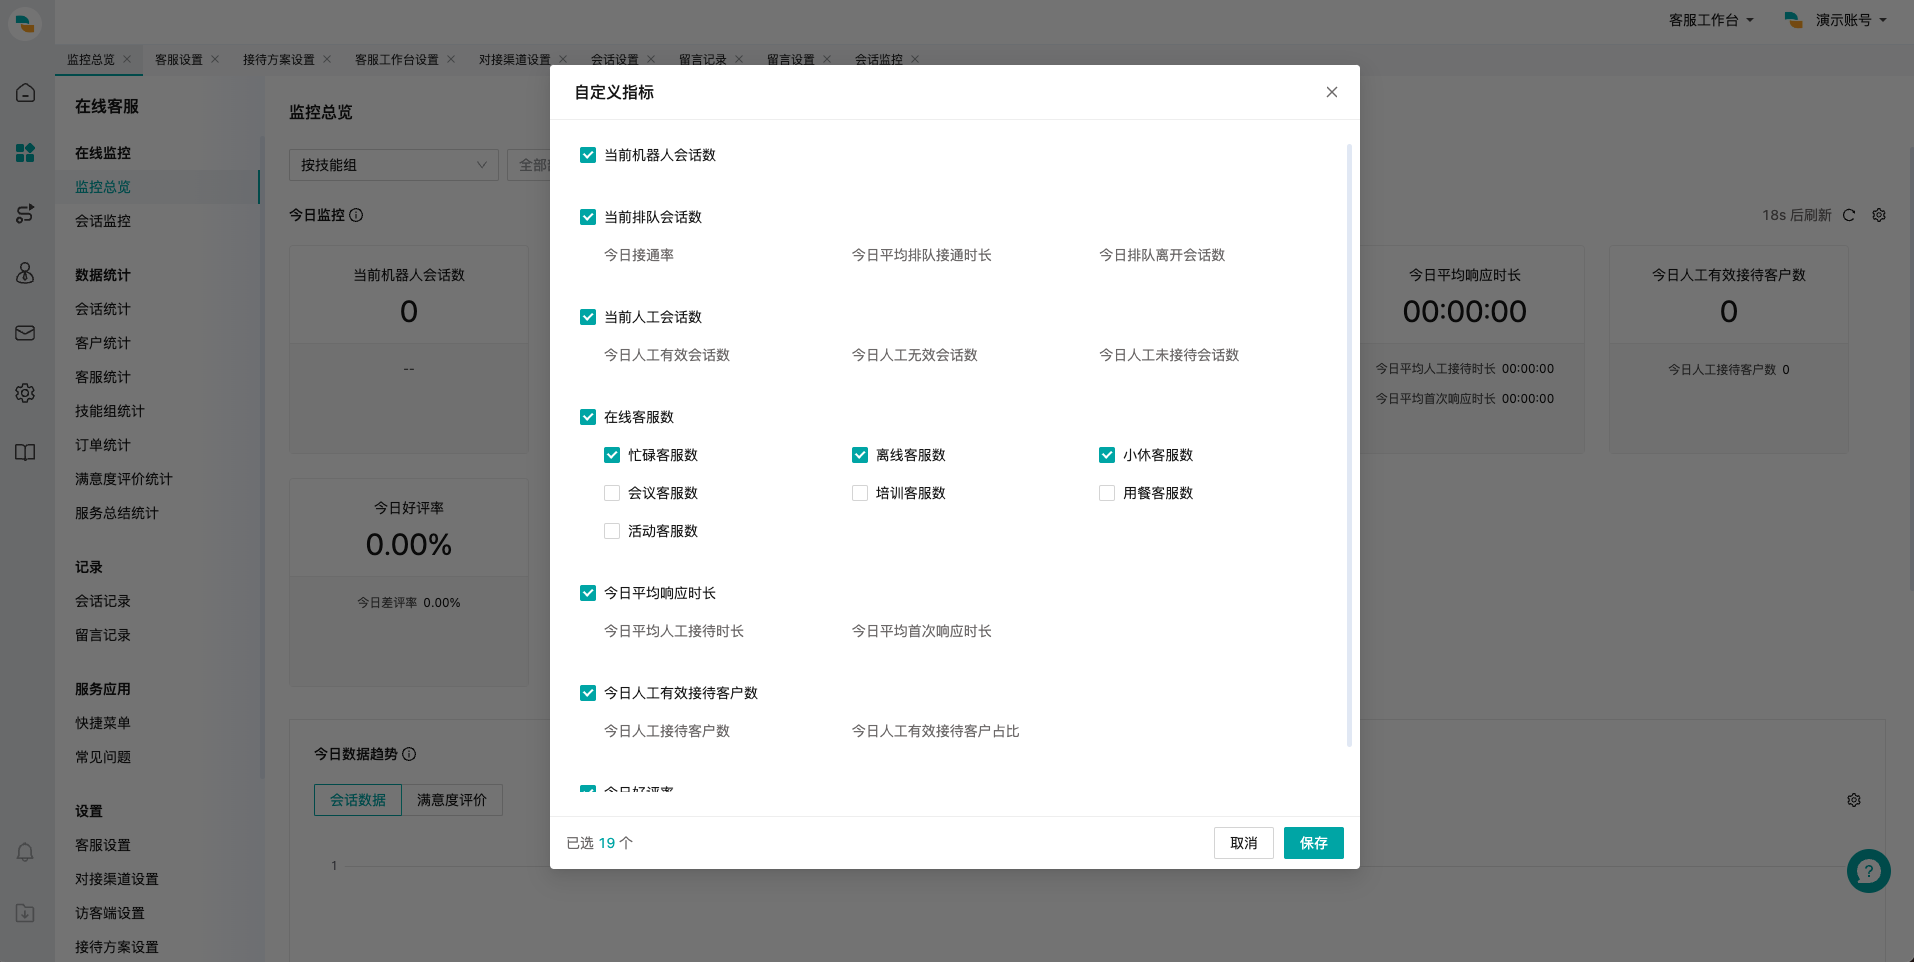Image resolution: width=1914 pixels, height=962 pixels.
Task: Click info icon beside 今日监控
Action: point(357,215)
